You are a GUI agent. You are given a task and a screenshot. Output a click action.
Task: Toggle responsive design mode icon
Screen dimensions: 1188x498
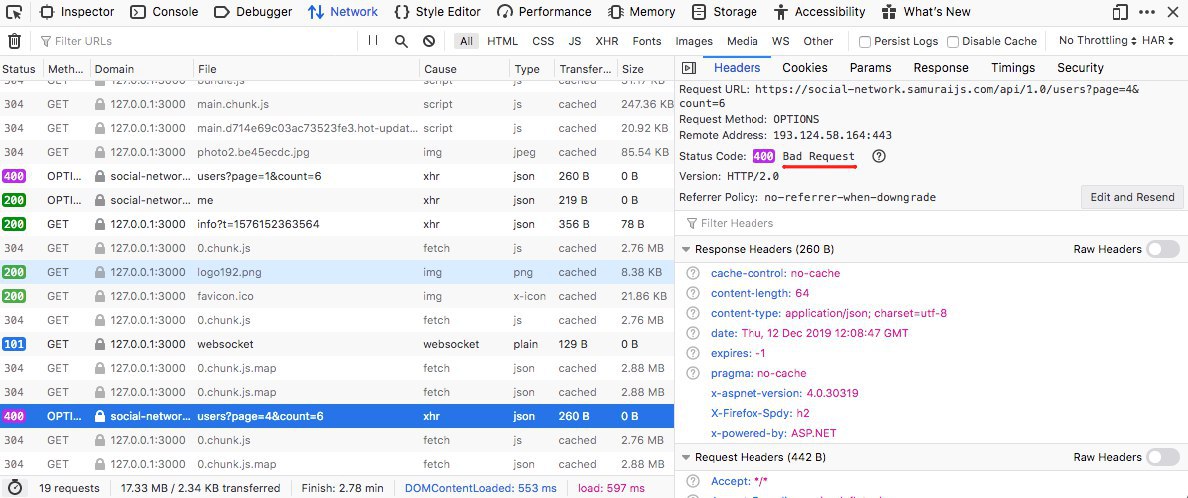(1120, 12)
